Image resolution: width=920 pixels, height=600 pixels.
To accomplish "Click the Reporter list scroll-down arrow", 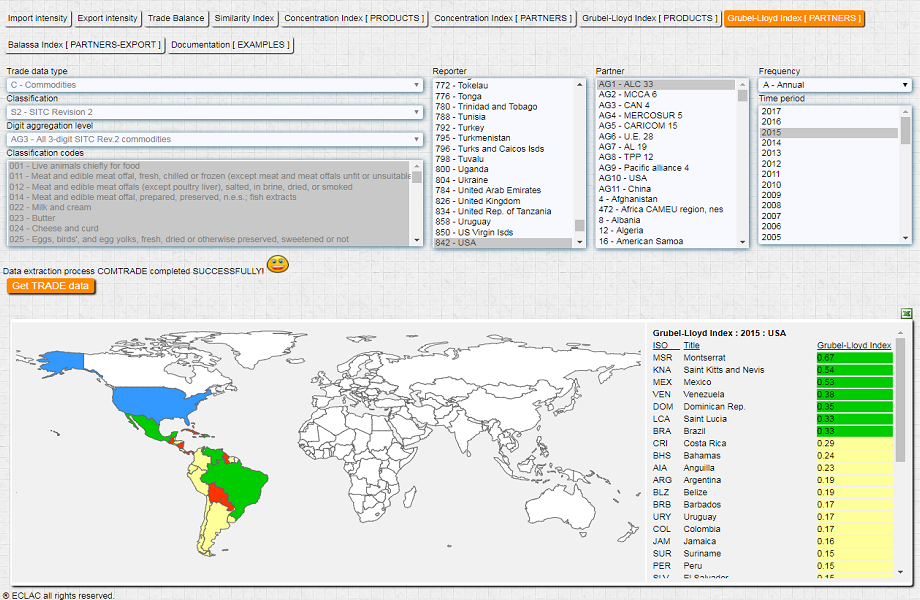I will pyautogui.click(x=580, y=241).
